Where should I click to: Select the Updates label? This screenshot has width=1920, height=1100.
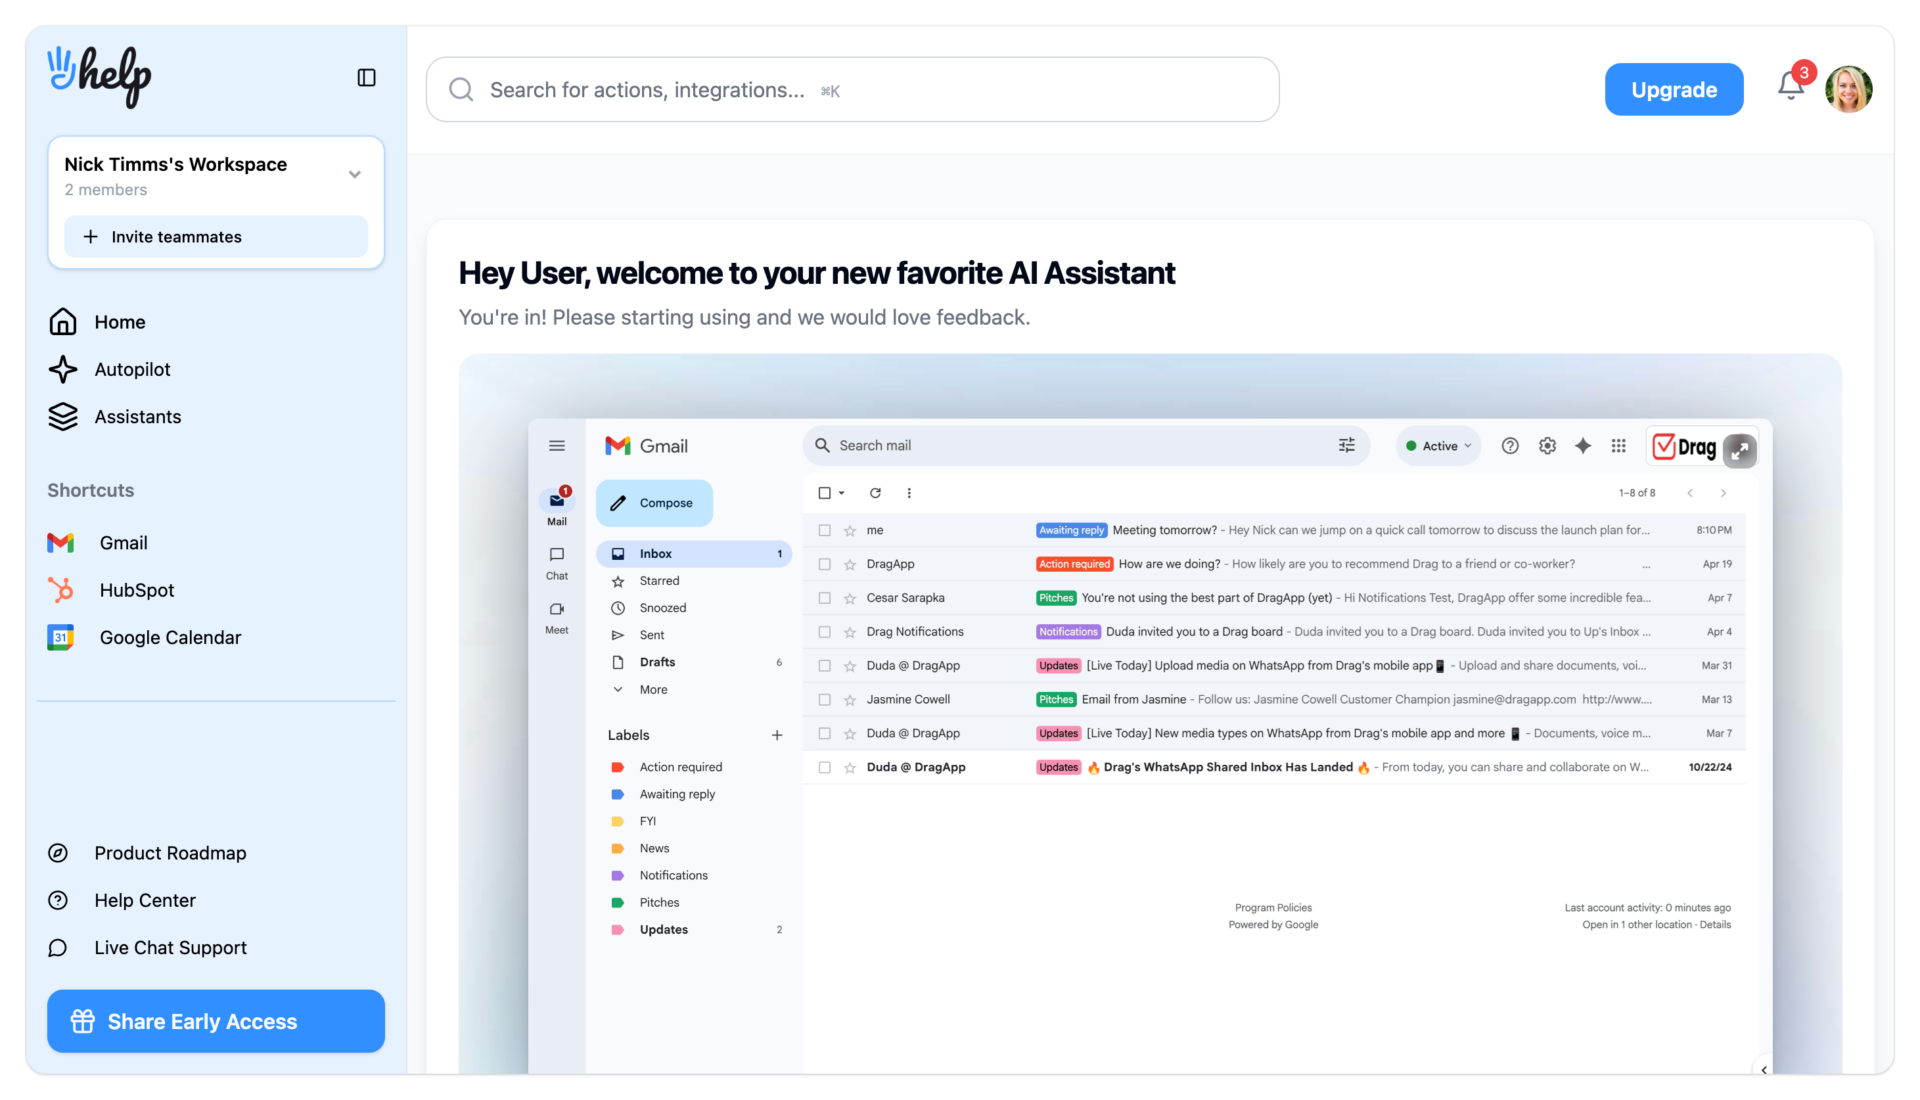pyautogui.click(x=664, y=930)
